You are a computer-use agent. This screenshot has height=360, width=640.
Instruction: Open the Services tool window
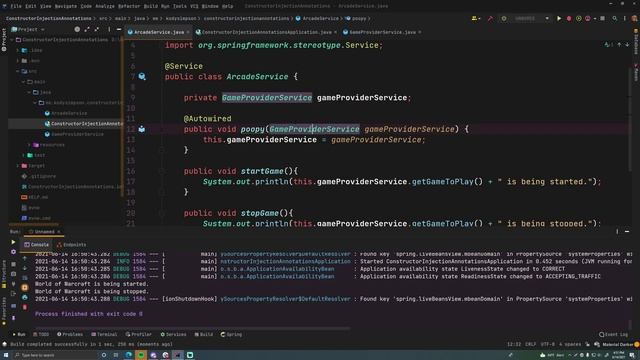(173, 334)
